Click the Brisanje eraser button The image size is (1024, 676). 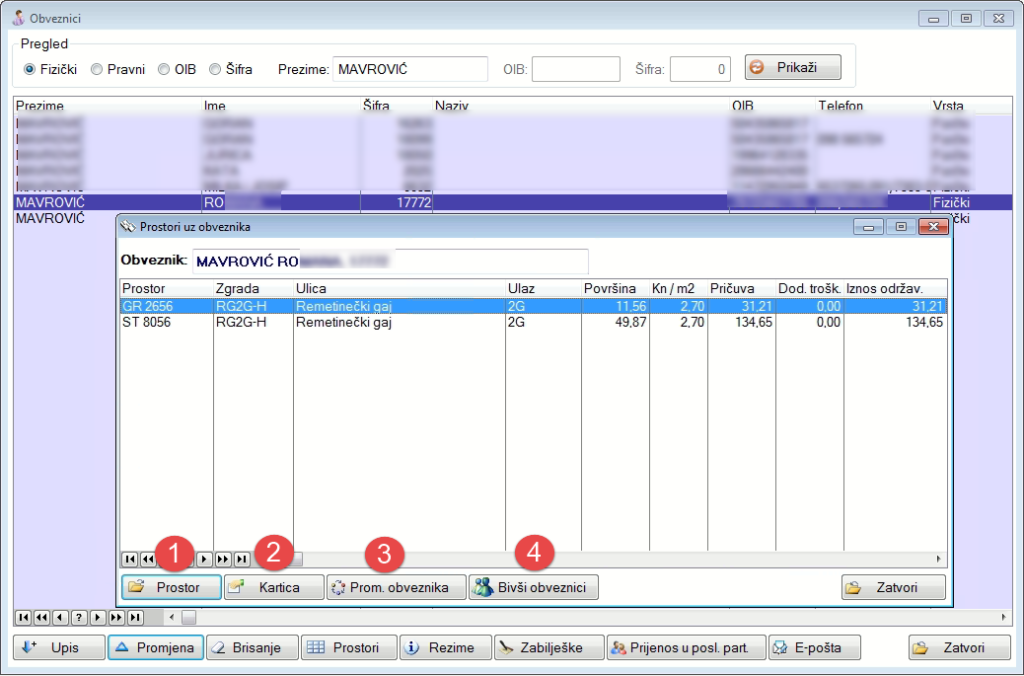tap(252, 648)
